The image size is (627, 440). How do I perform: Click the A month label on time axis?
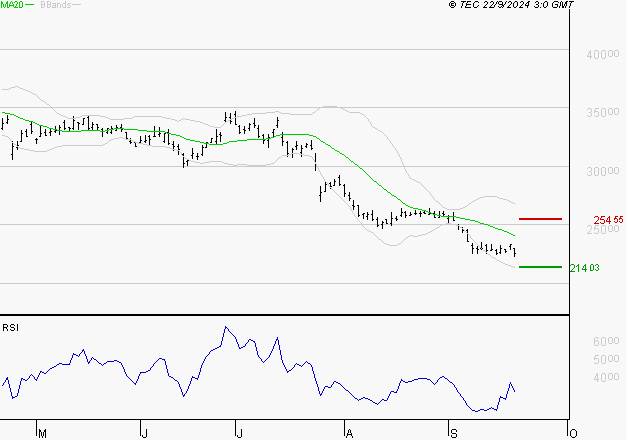(349, 434)
